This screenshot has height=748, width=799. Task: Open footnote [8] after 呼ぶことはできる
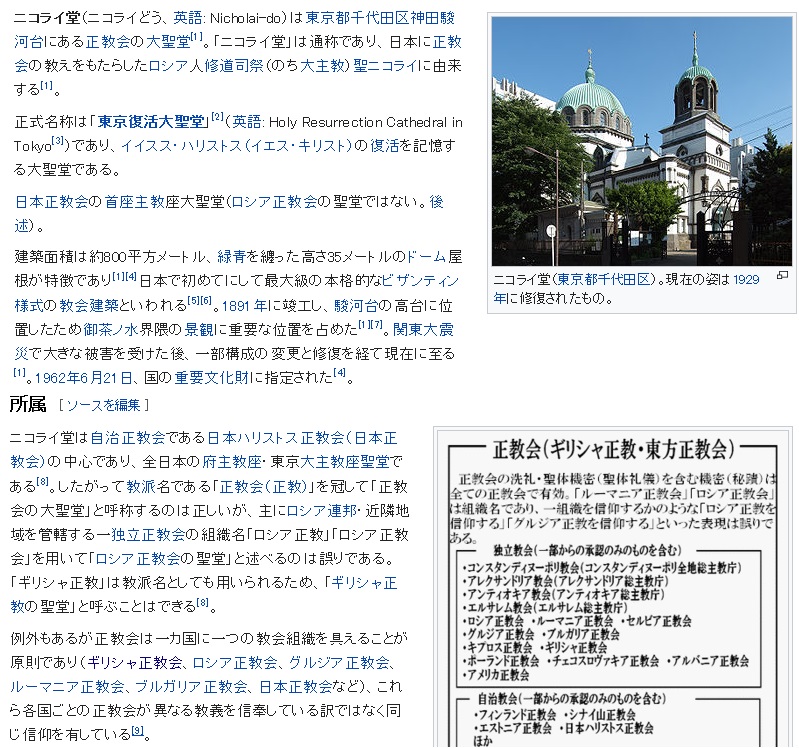tap(203, 602)
